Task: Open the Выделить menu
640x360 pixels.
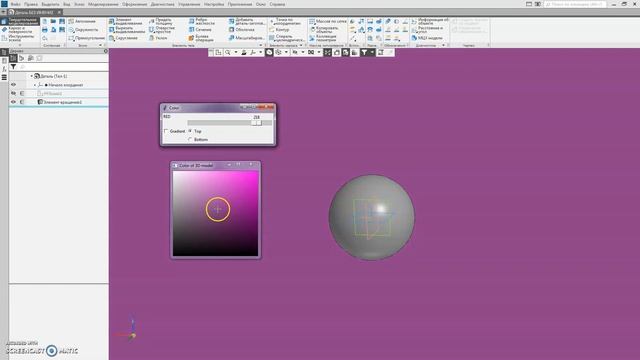Action: click(x=50, y=4)
